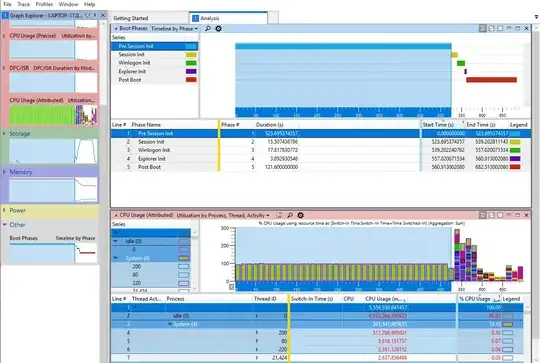Click the zoom icon at CPU Usage graph axis origin
Screen dimensions: 540x363
[x=231, y=287]
